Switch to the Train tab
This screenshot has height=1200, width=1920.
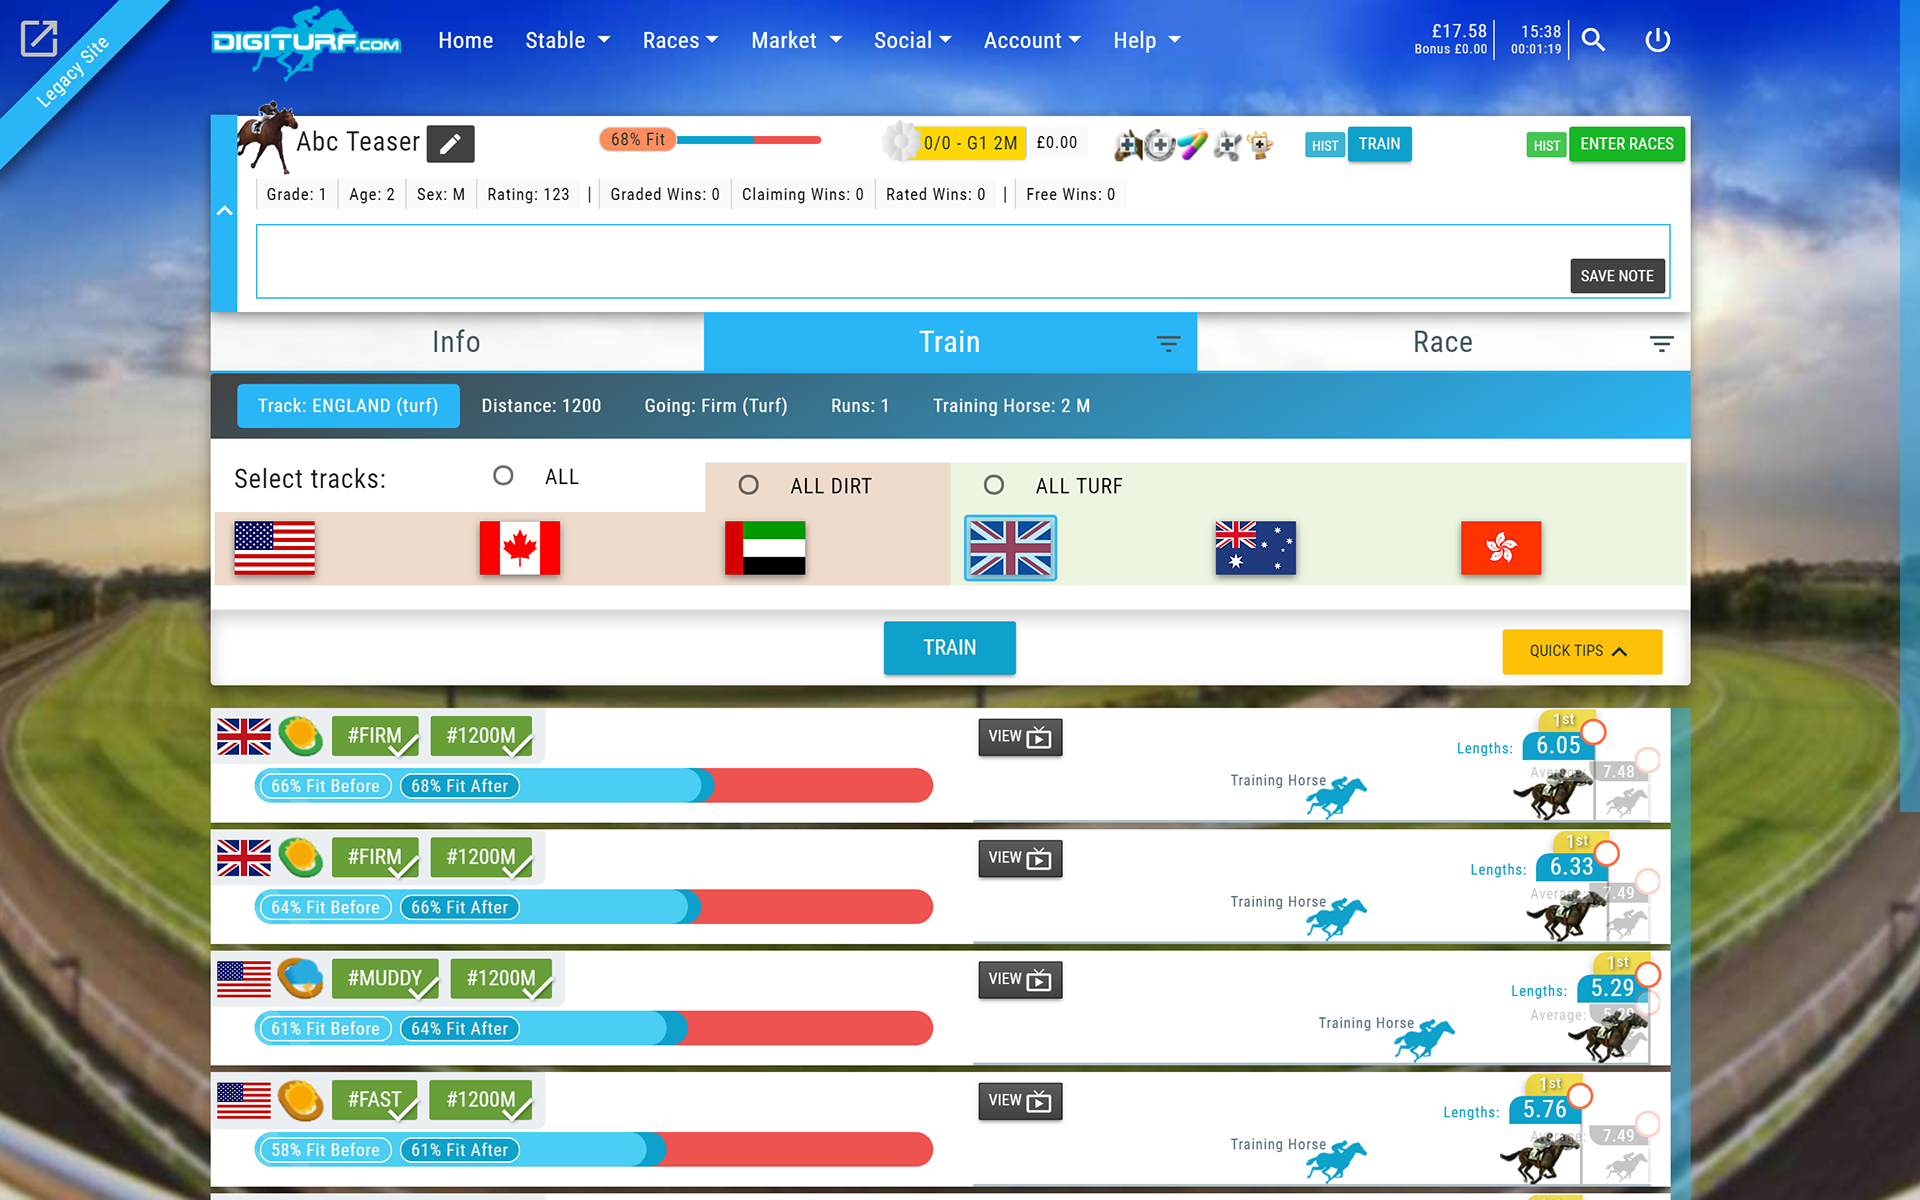[x=950, y=342]
